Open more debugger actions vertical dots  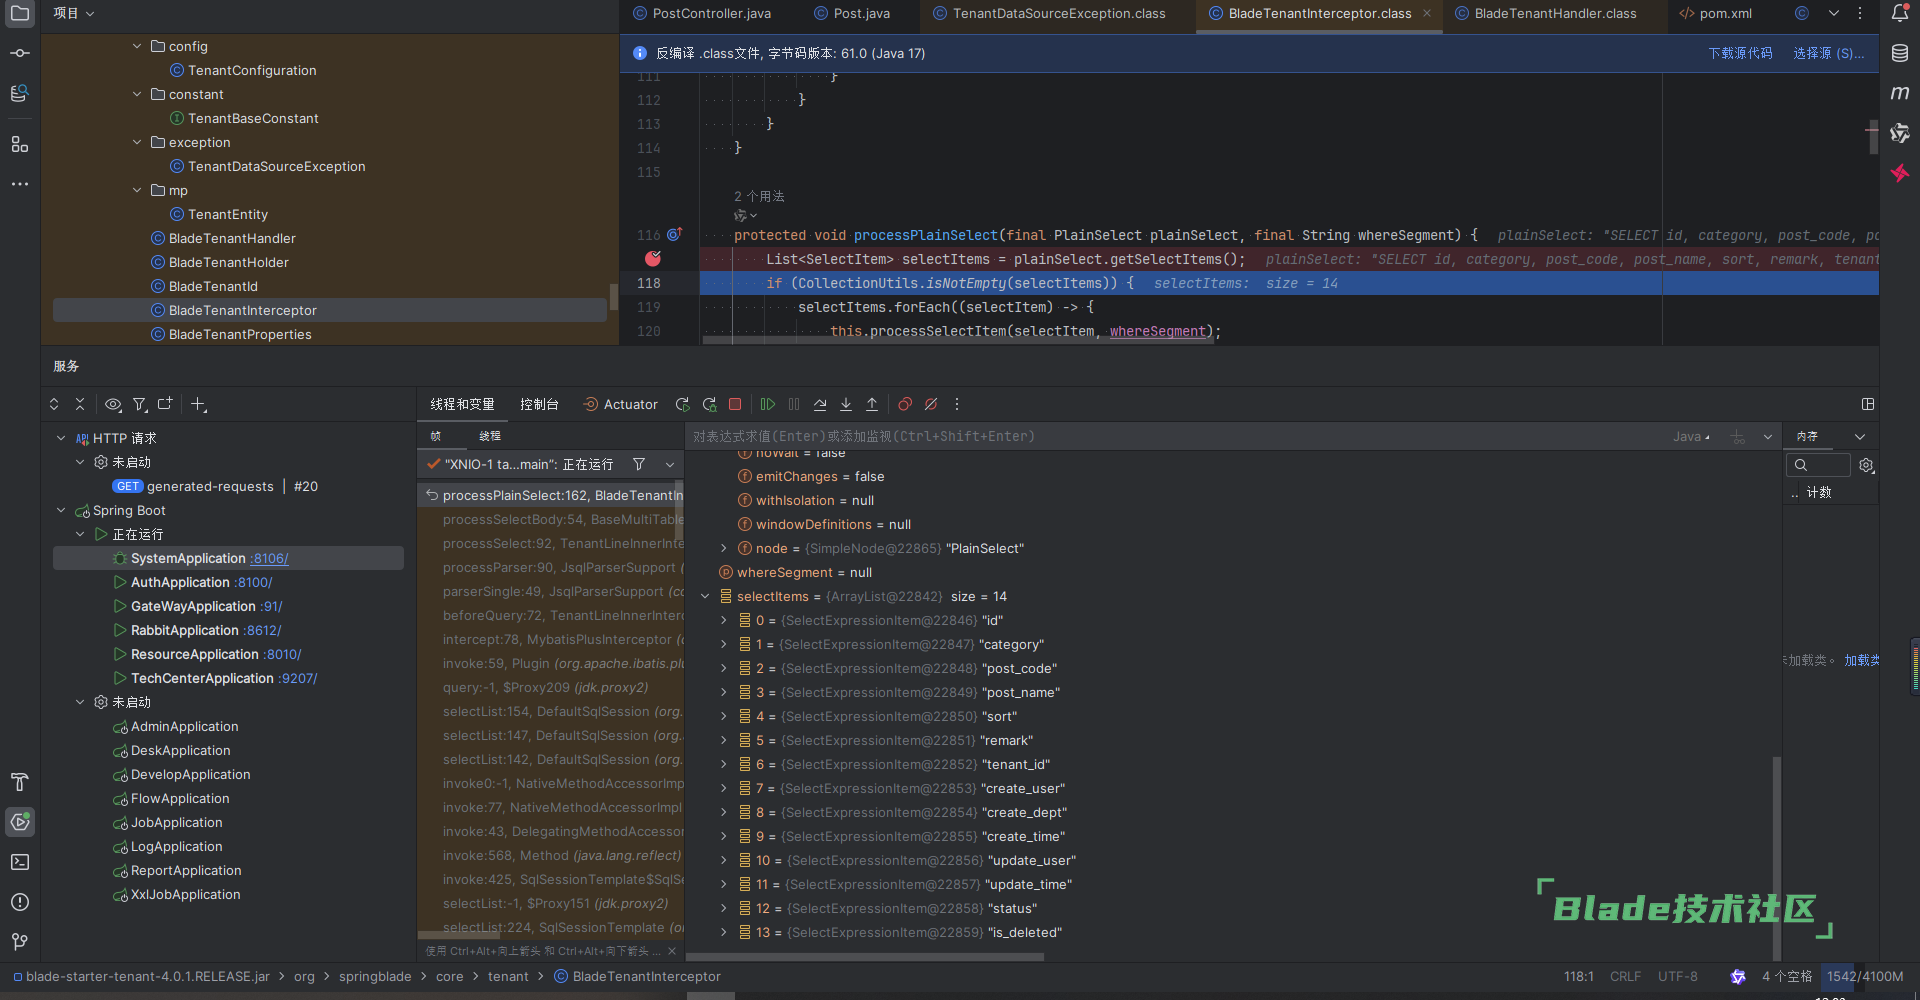click(x=957, y=404)
